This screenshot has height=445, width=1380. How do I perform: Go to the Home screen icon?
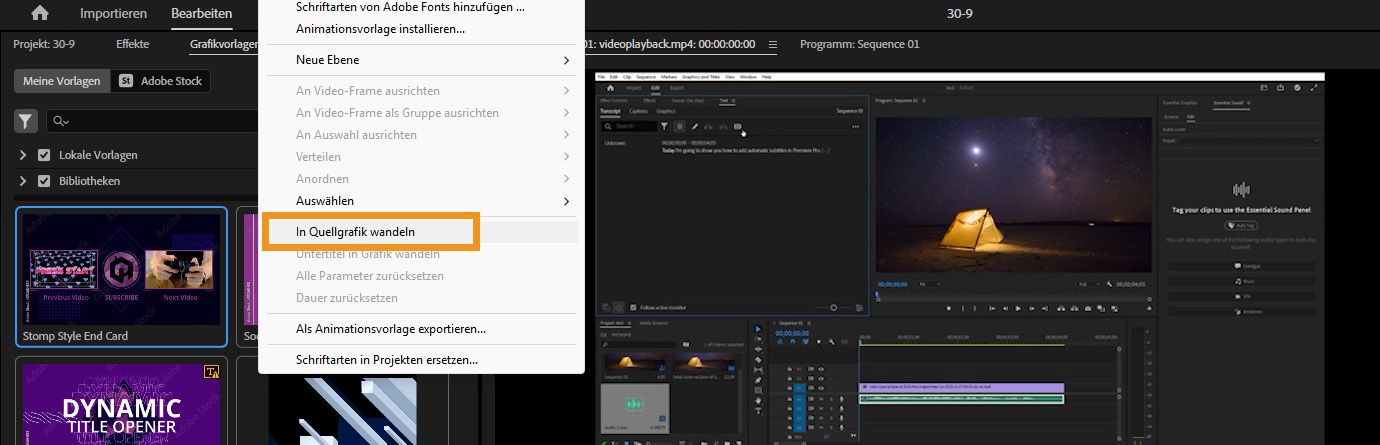pos(40,14)
